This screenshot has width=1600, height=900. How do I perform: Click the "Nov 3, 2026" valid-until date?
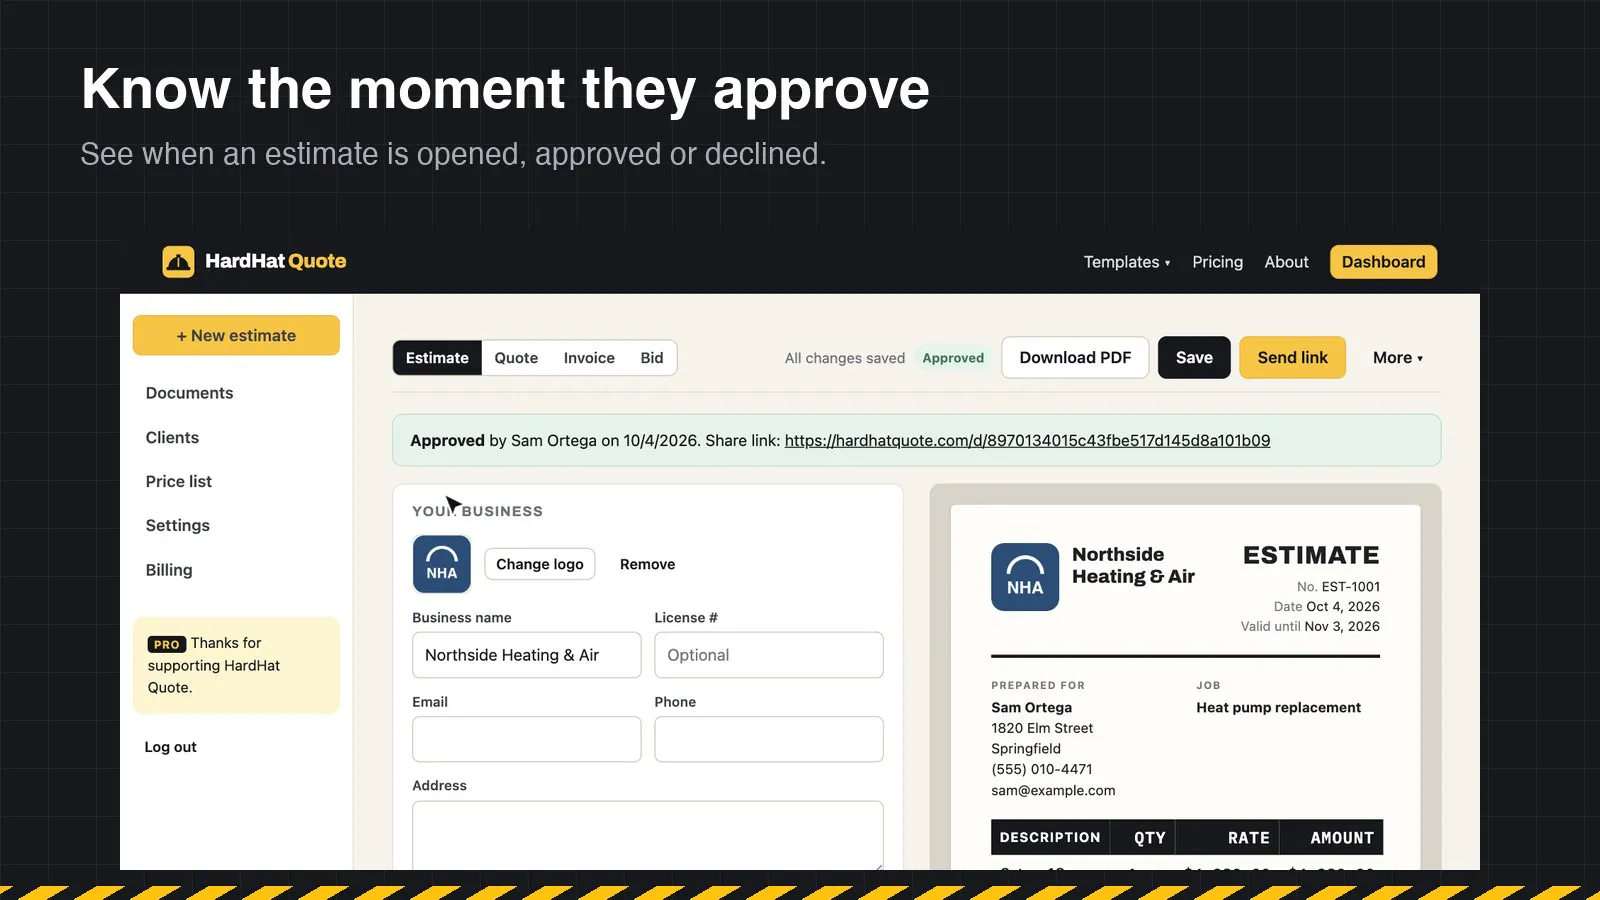(1342, 626)
